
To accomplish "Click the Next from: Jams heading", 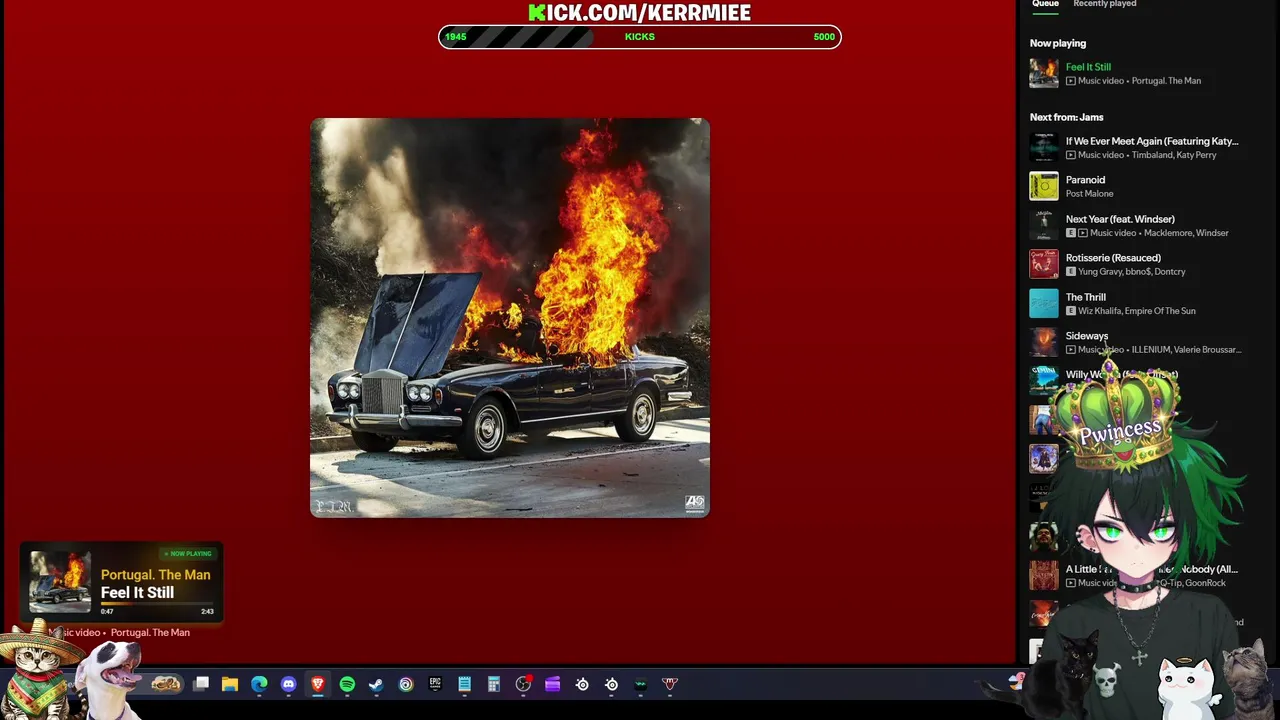I will (1067, 117).
